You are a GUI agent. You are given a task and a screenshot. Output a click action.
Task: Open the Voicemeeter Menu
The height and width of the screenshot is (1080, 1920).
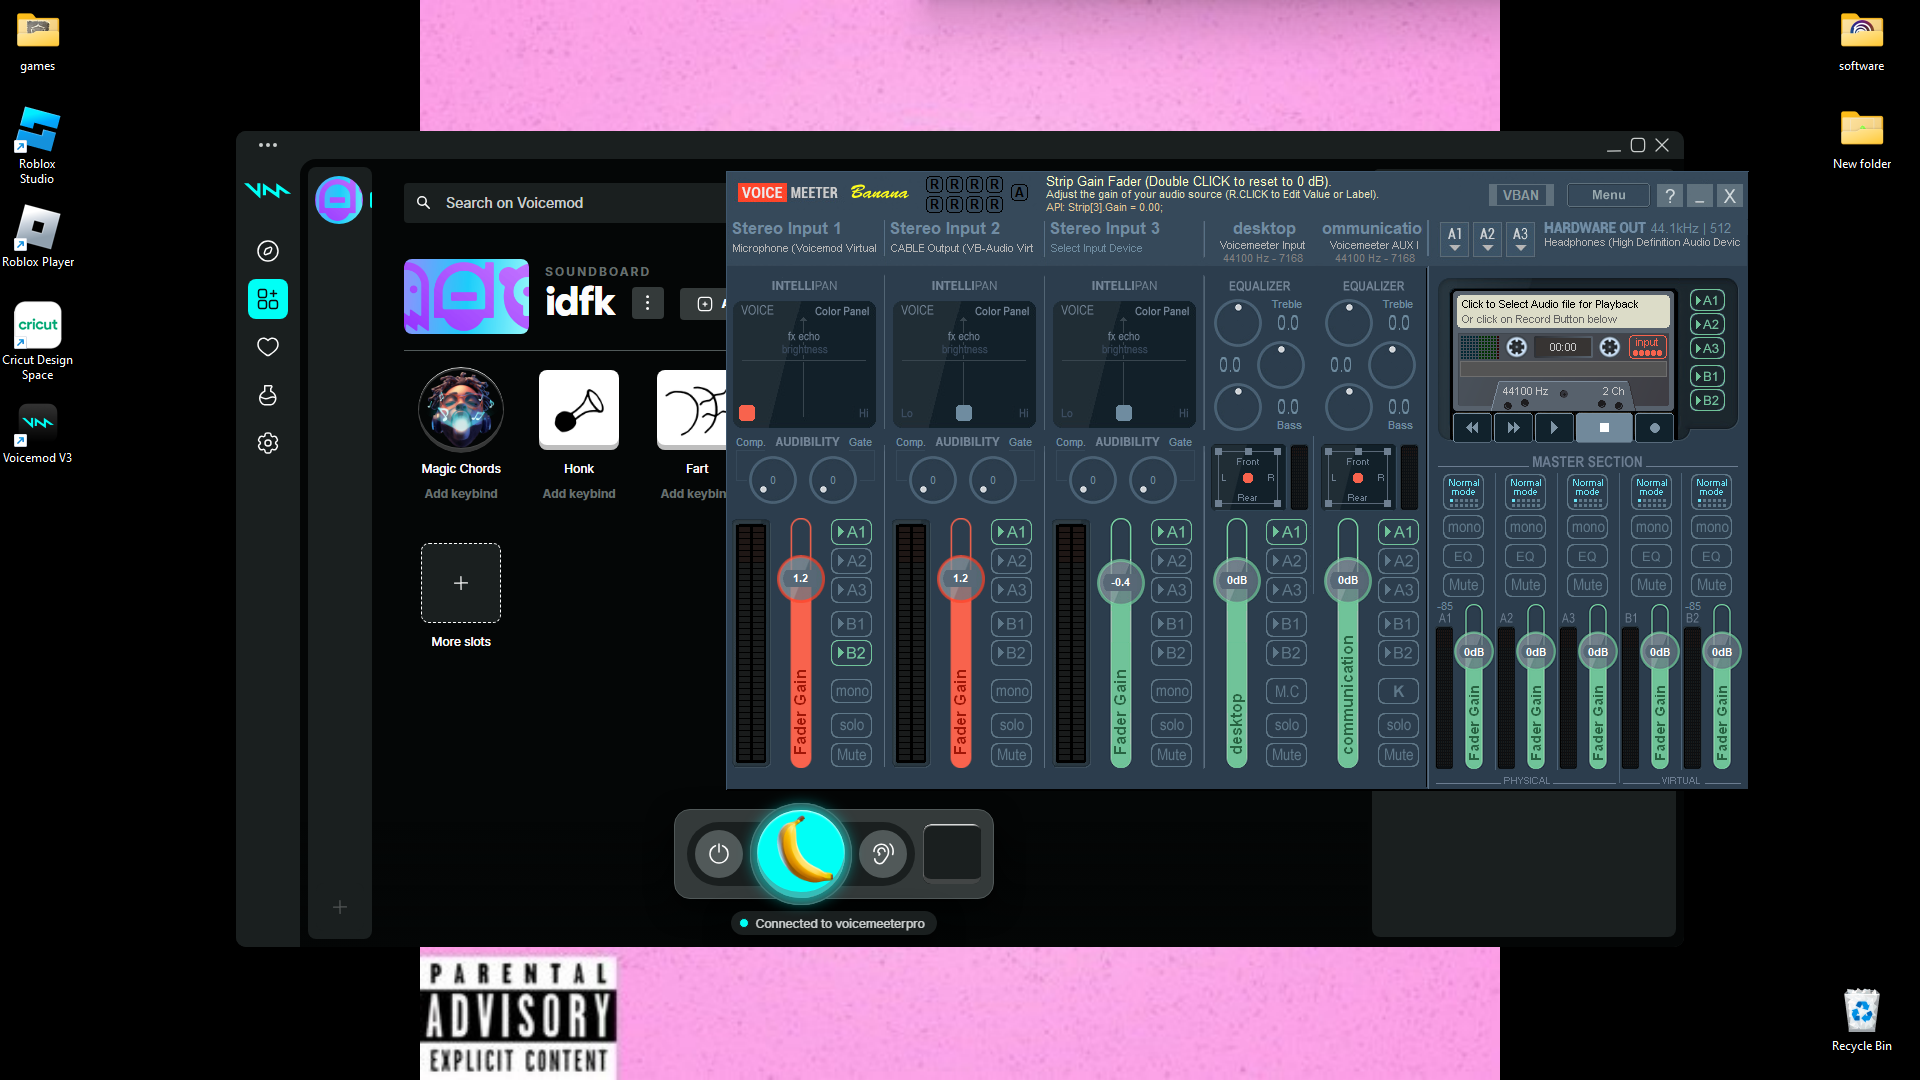(x=1608, y=195)
